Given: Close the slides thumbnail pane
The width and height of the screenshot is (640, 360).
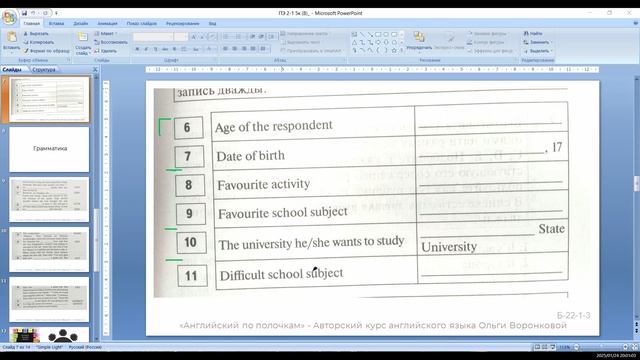Looking at the screenshot, I should coord(95,70).
